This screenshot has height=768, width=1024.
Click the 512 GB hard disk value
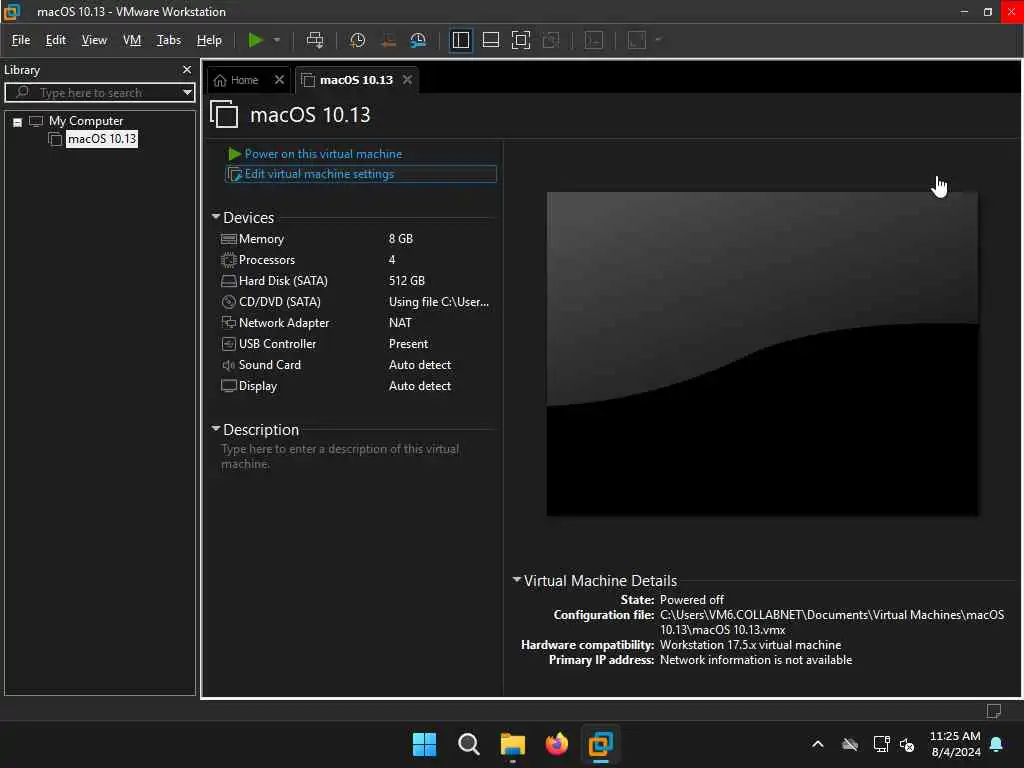point(406,281)
